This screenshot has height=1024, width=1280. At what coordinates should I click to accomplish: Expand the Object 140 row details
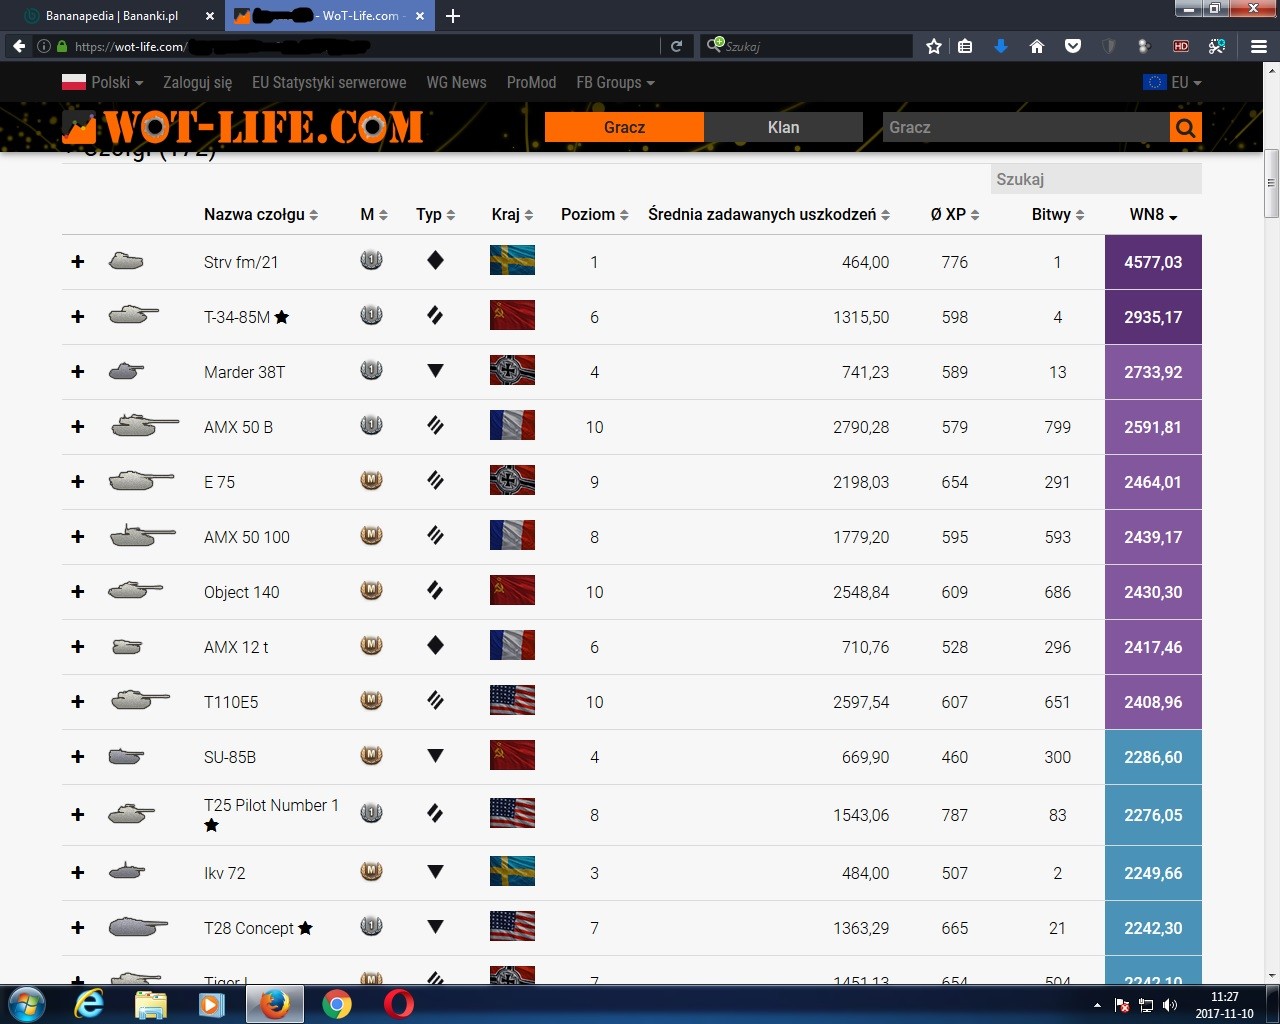(x=78, y=592)
